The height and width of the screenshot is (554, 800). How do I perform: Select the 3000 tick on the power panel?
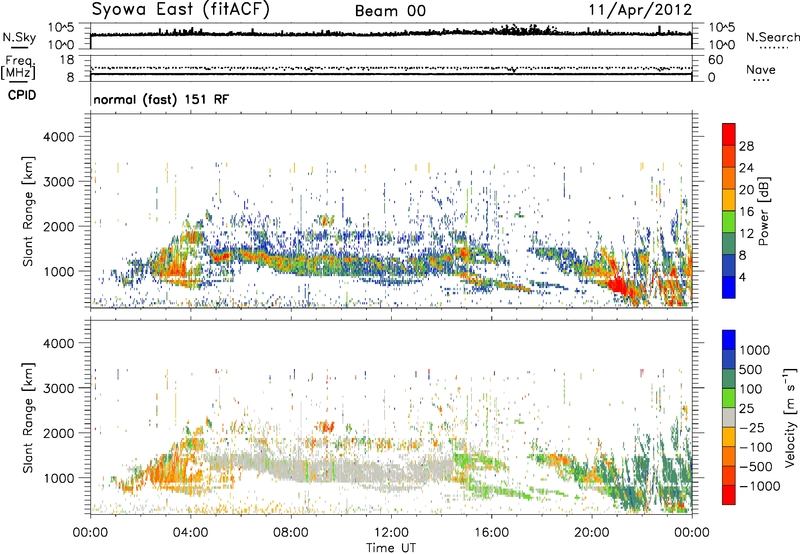click(59, 182)
